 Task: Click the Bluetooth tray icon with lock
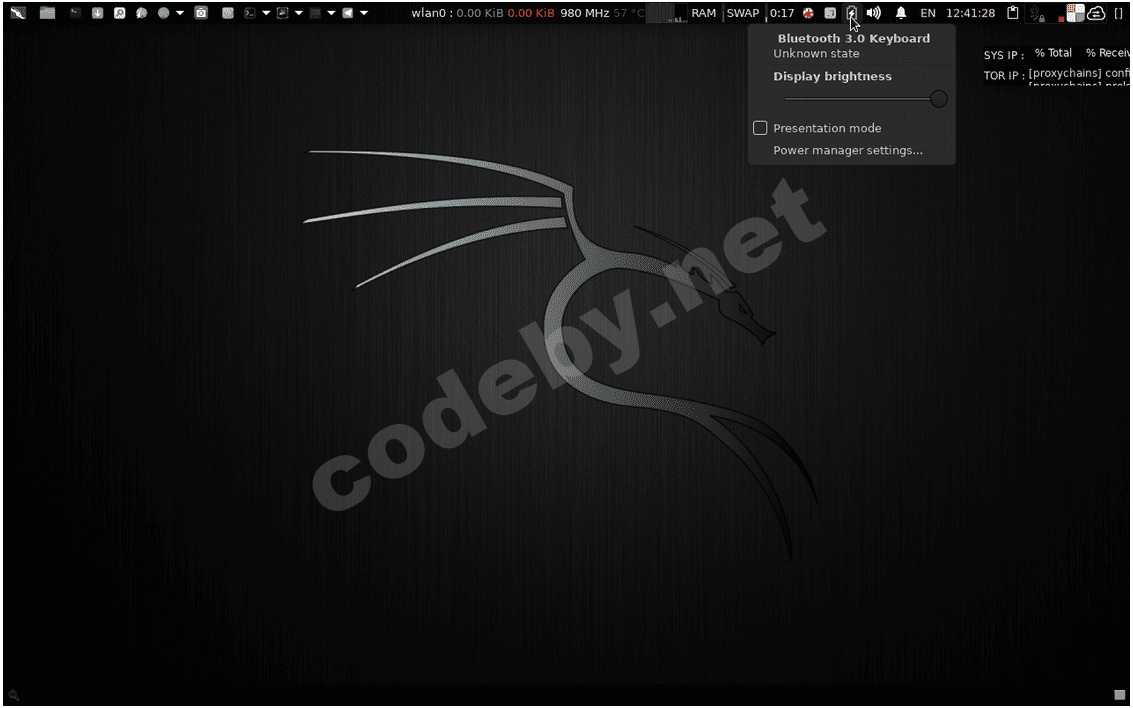click(1037, 13)
